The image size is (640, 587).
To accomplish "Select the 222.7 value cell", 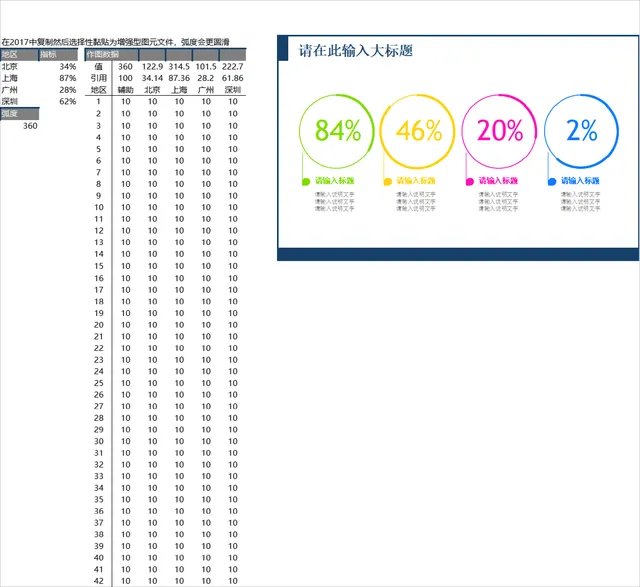I will 233,67.
